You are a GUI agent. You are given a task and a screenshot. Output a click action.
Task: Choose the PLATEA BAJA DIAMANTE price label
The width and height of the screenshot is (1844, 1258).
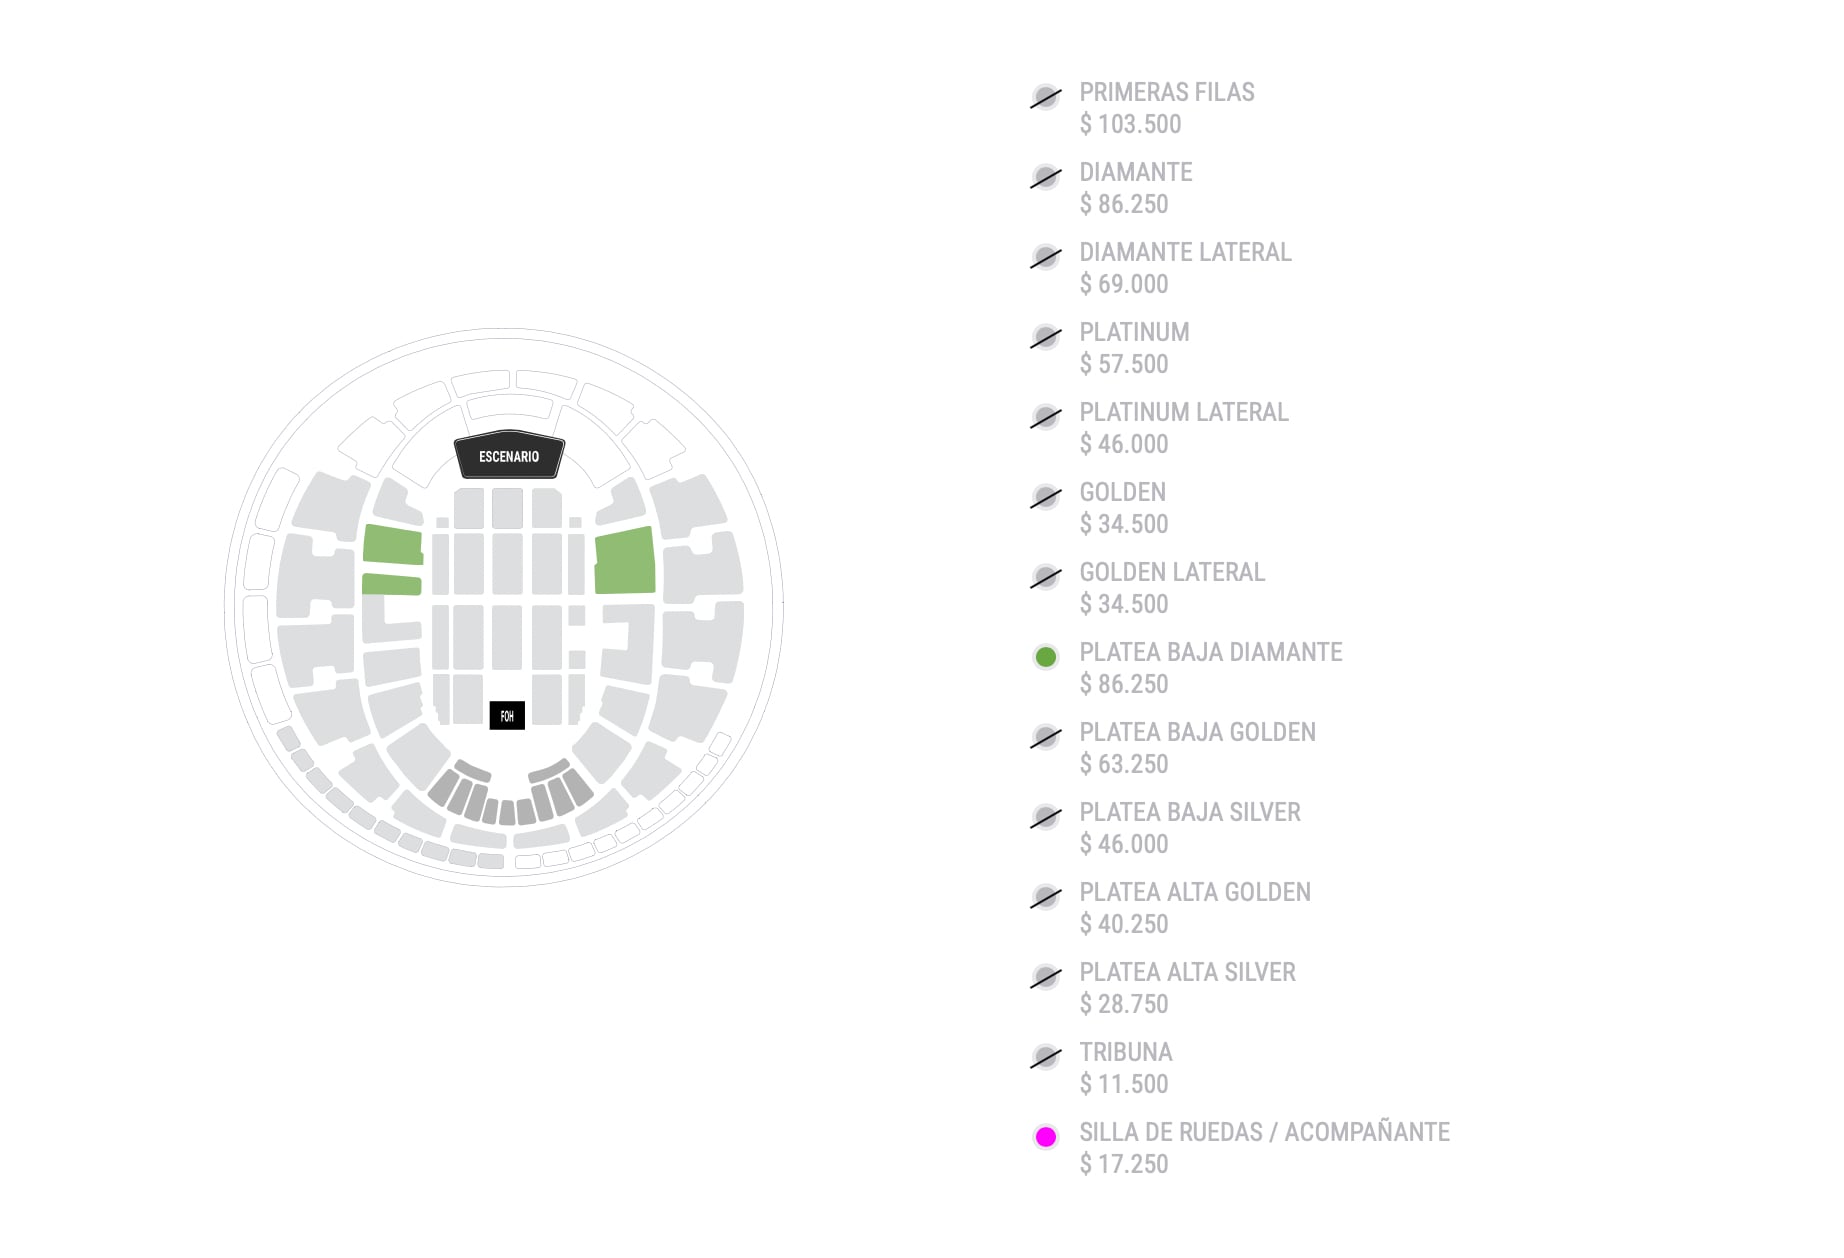(x=1124, y=685)
